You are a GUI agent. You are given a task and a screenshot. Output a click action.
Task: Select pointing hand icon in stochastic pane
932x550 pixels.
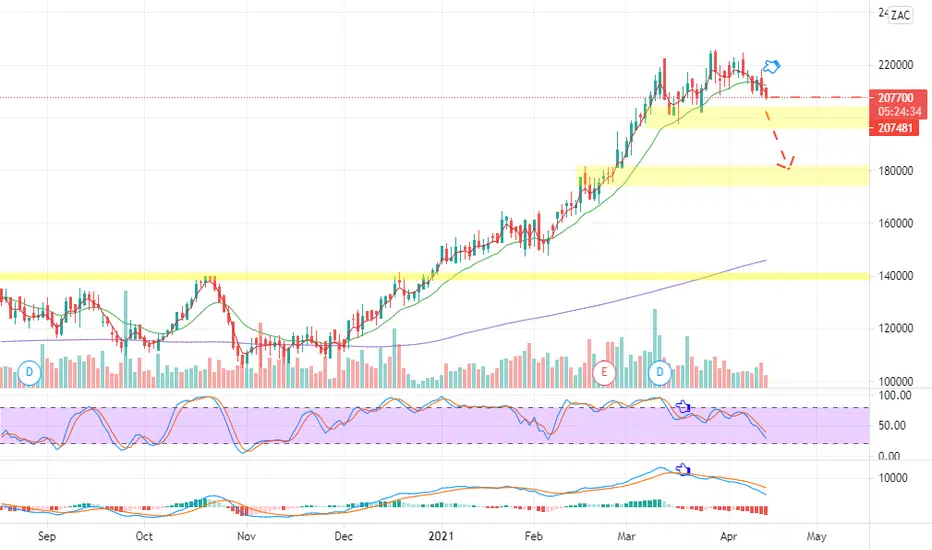click(682, 407)
